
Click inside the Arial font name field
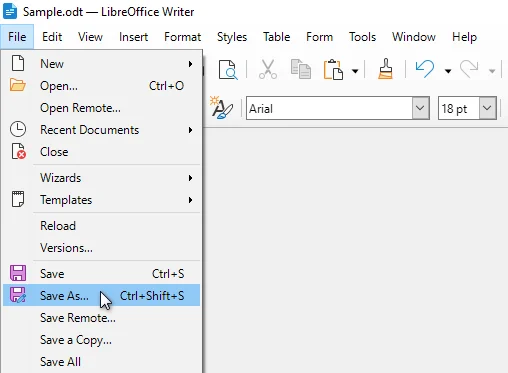[329, 108]
